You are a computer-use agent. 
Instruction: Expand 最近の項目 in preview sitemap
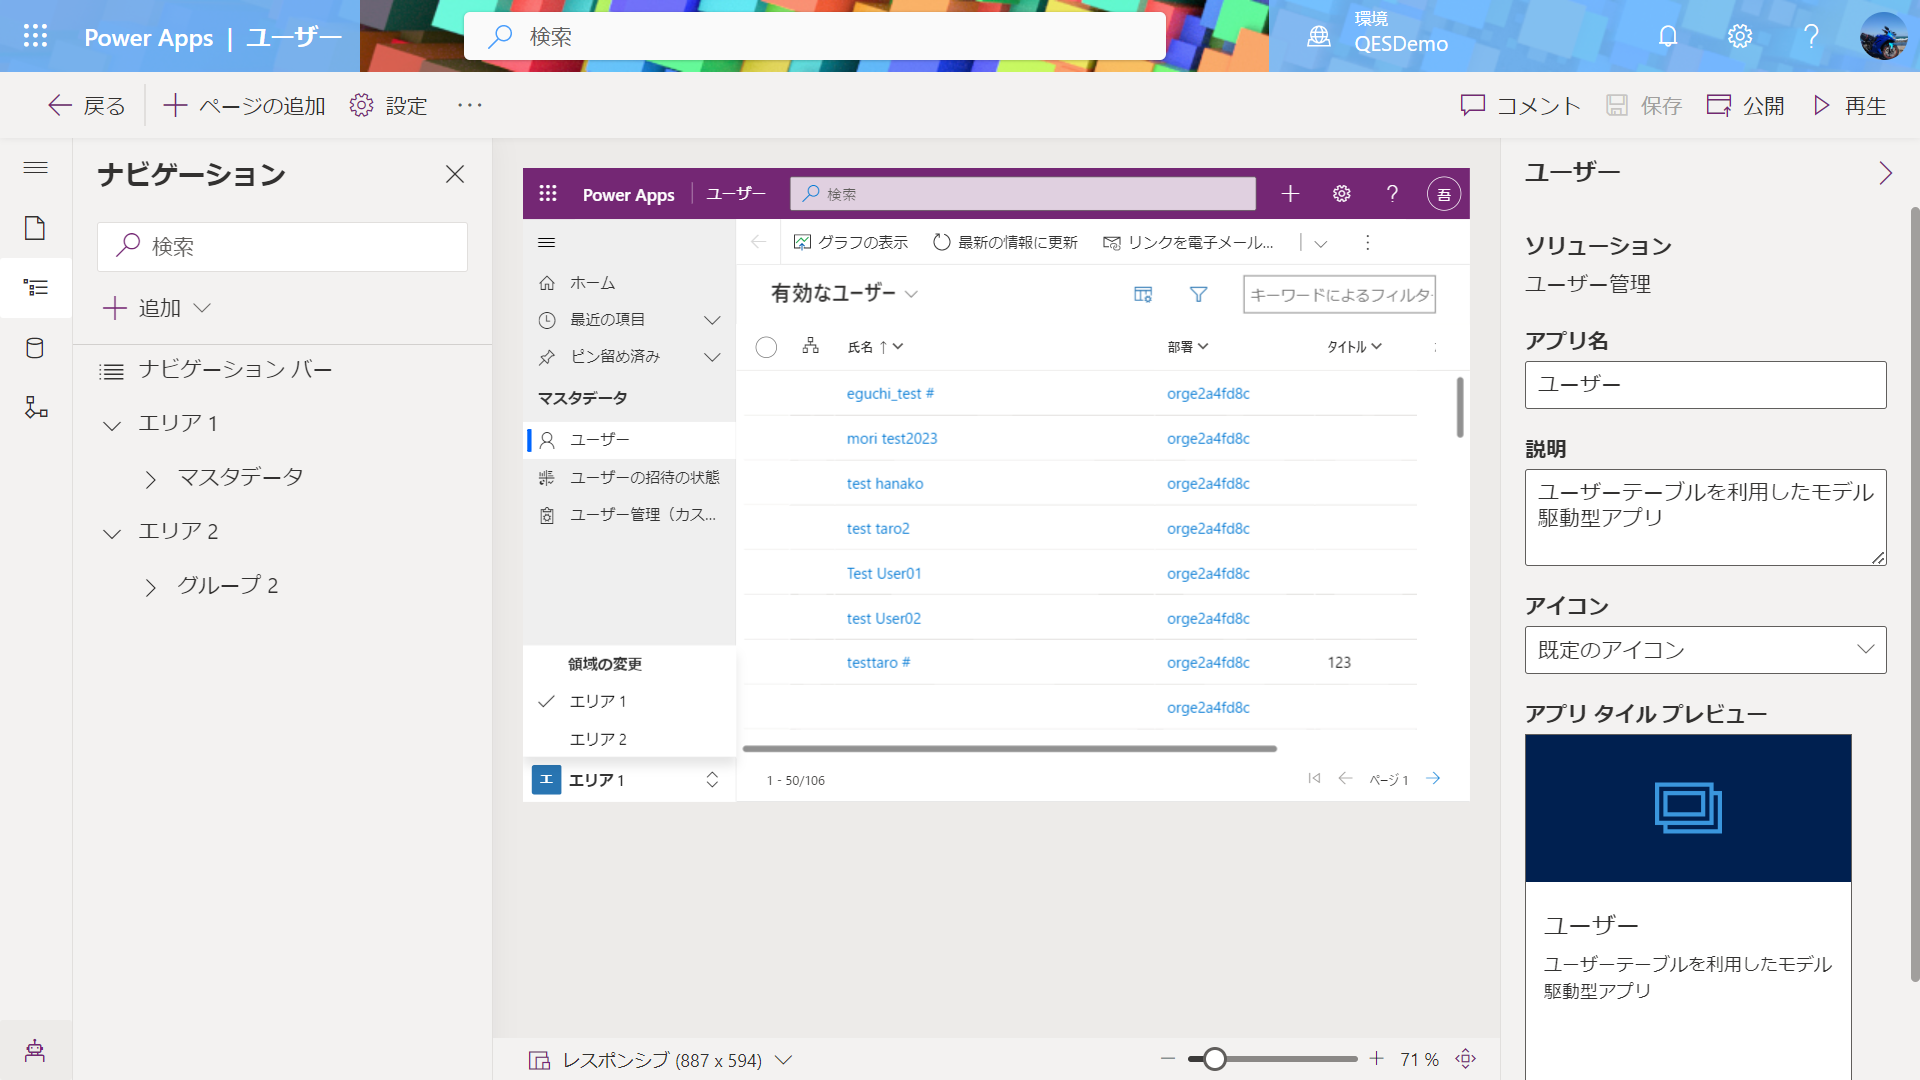click(712, 320)
